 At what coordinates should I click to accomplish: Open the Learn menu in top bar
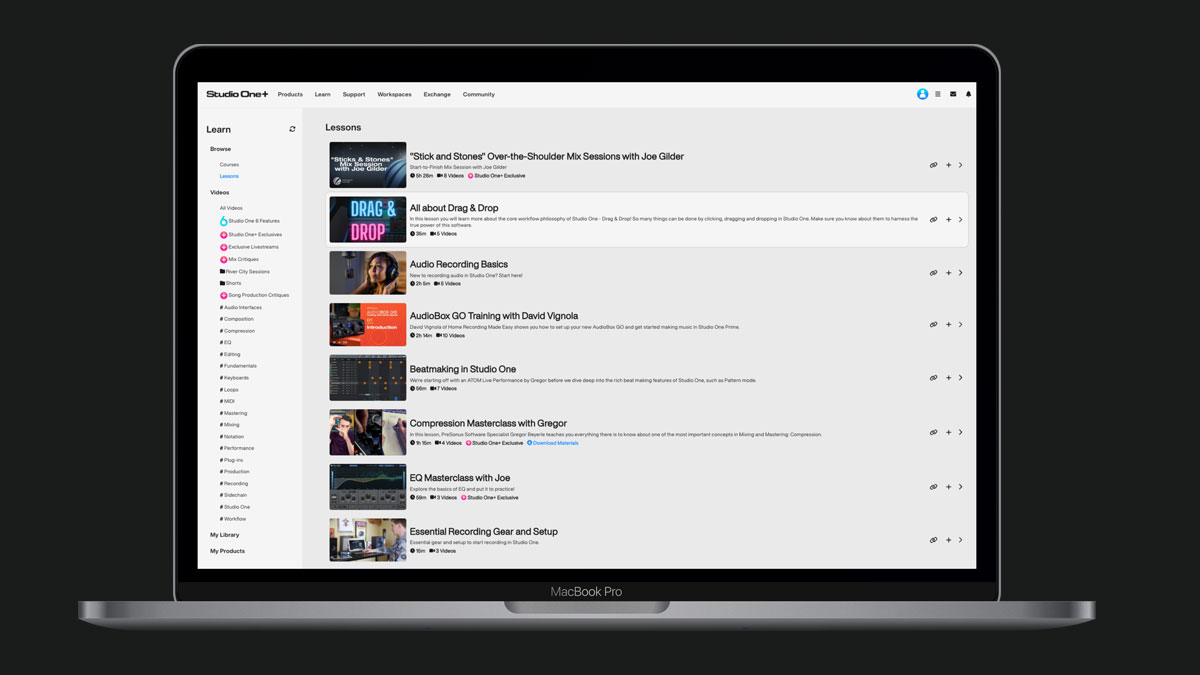click(x=322, y=94)
